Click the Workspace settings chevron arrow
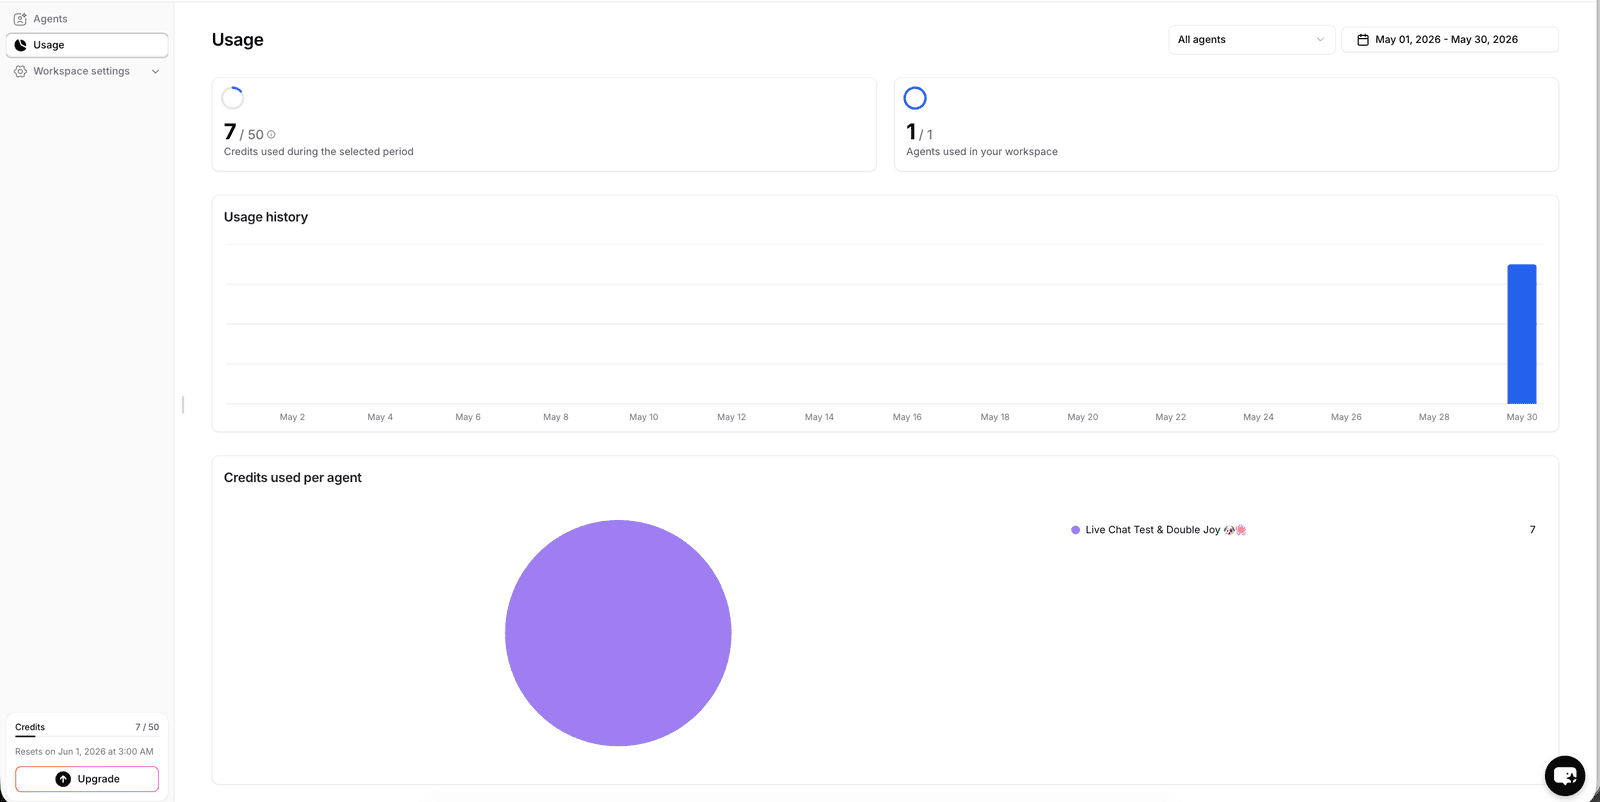The width and height of the screenshot is (1600, 802). tap(155, 72)
